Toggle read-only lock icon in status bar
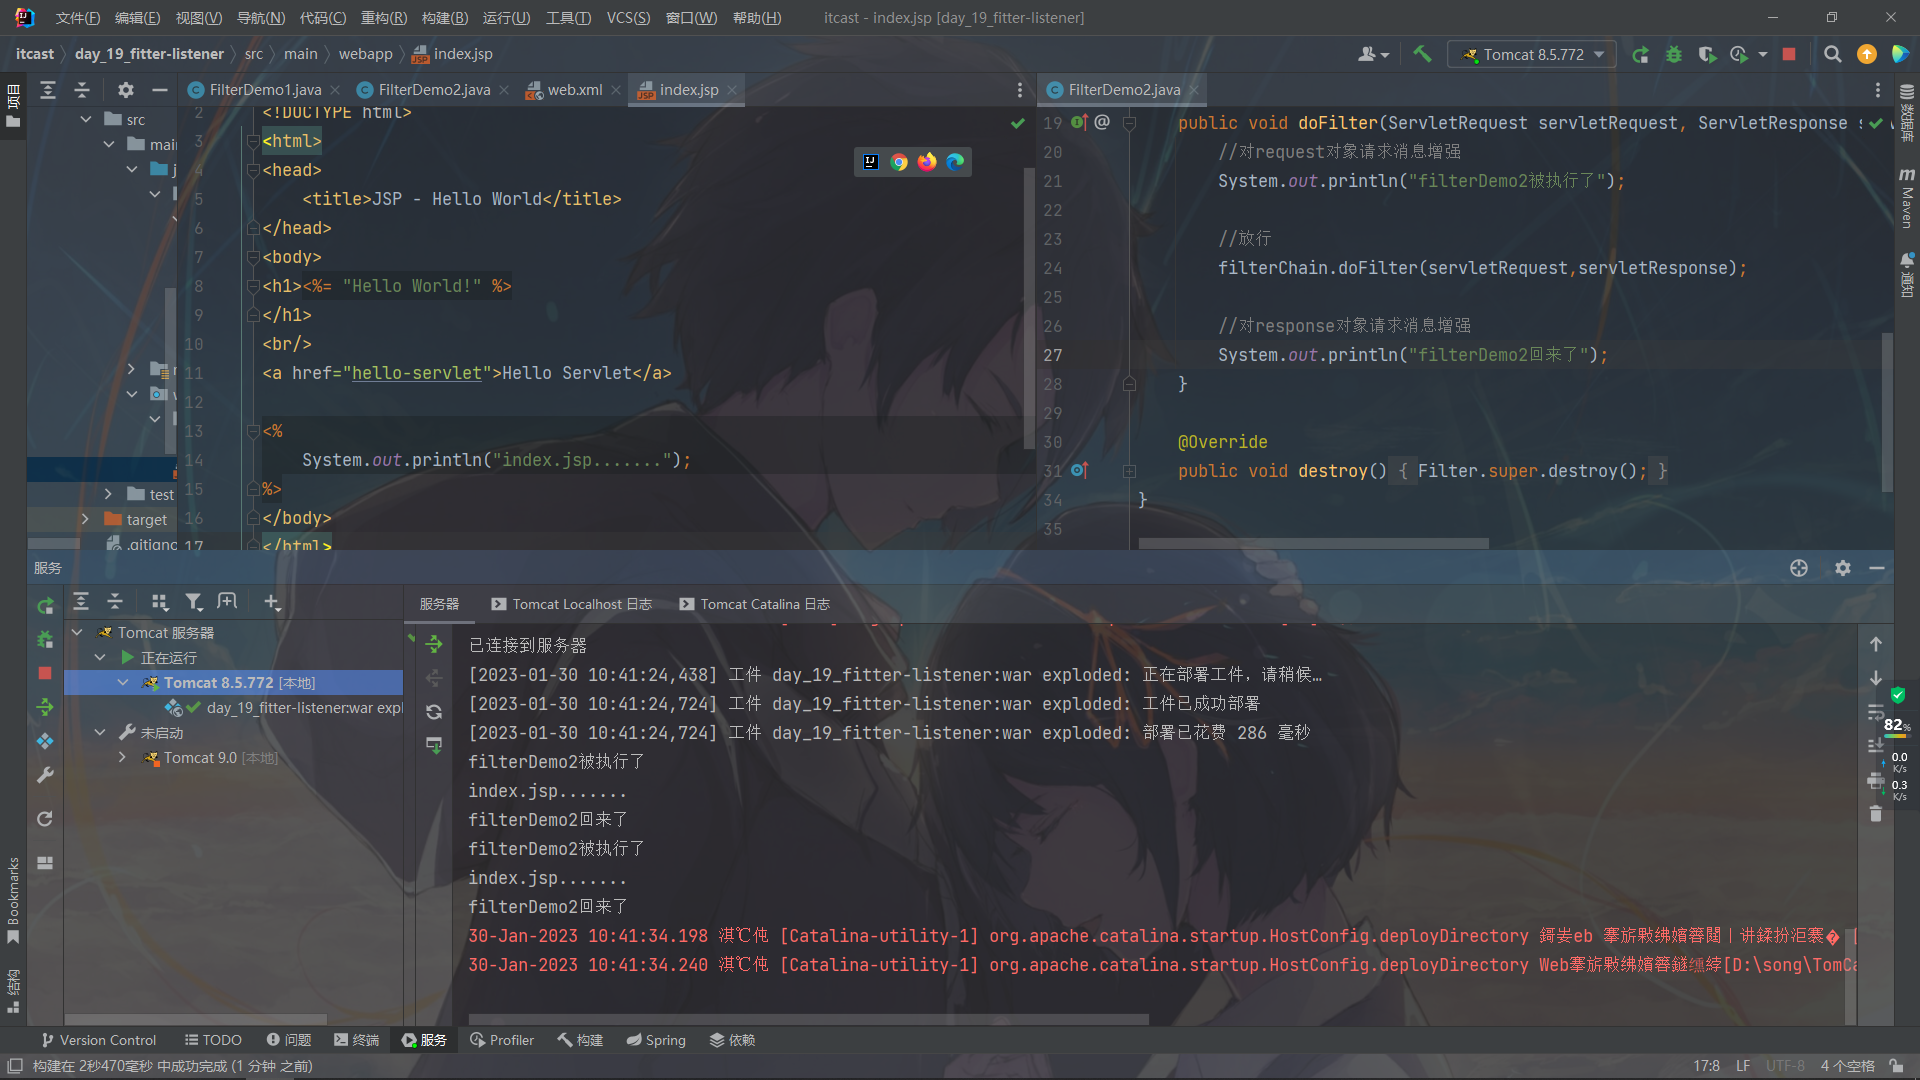Image resolution: width=1920 pixels, height=1080 pixels. coord(1896,1066)
